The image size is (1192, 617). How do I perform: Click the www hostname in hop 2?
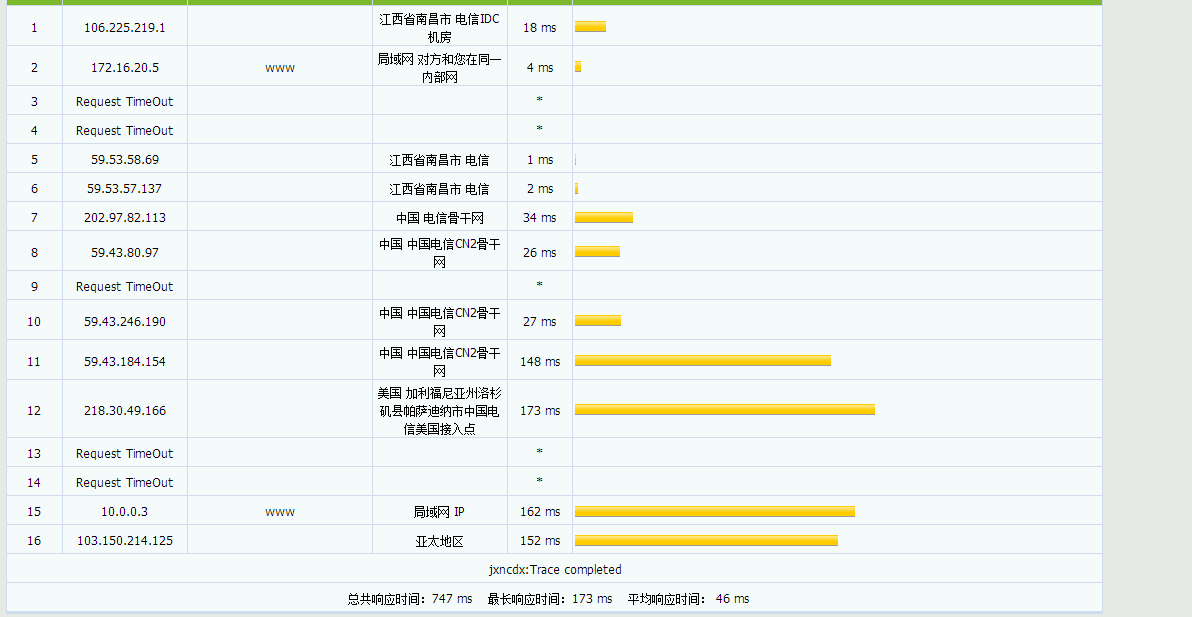pos(280,68)
